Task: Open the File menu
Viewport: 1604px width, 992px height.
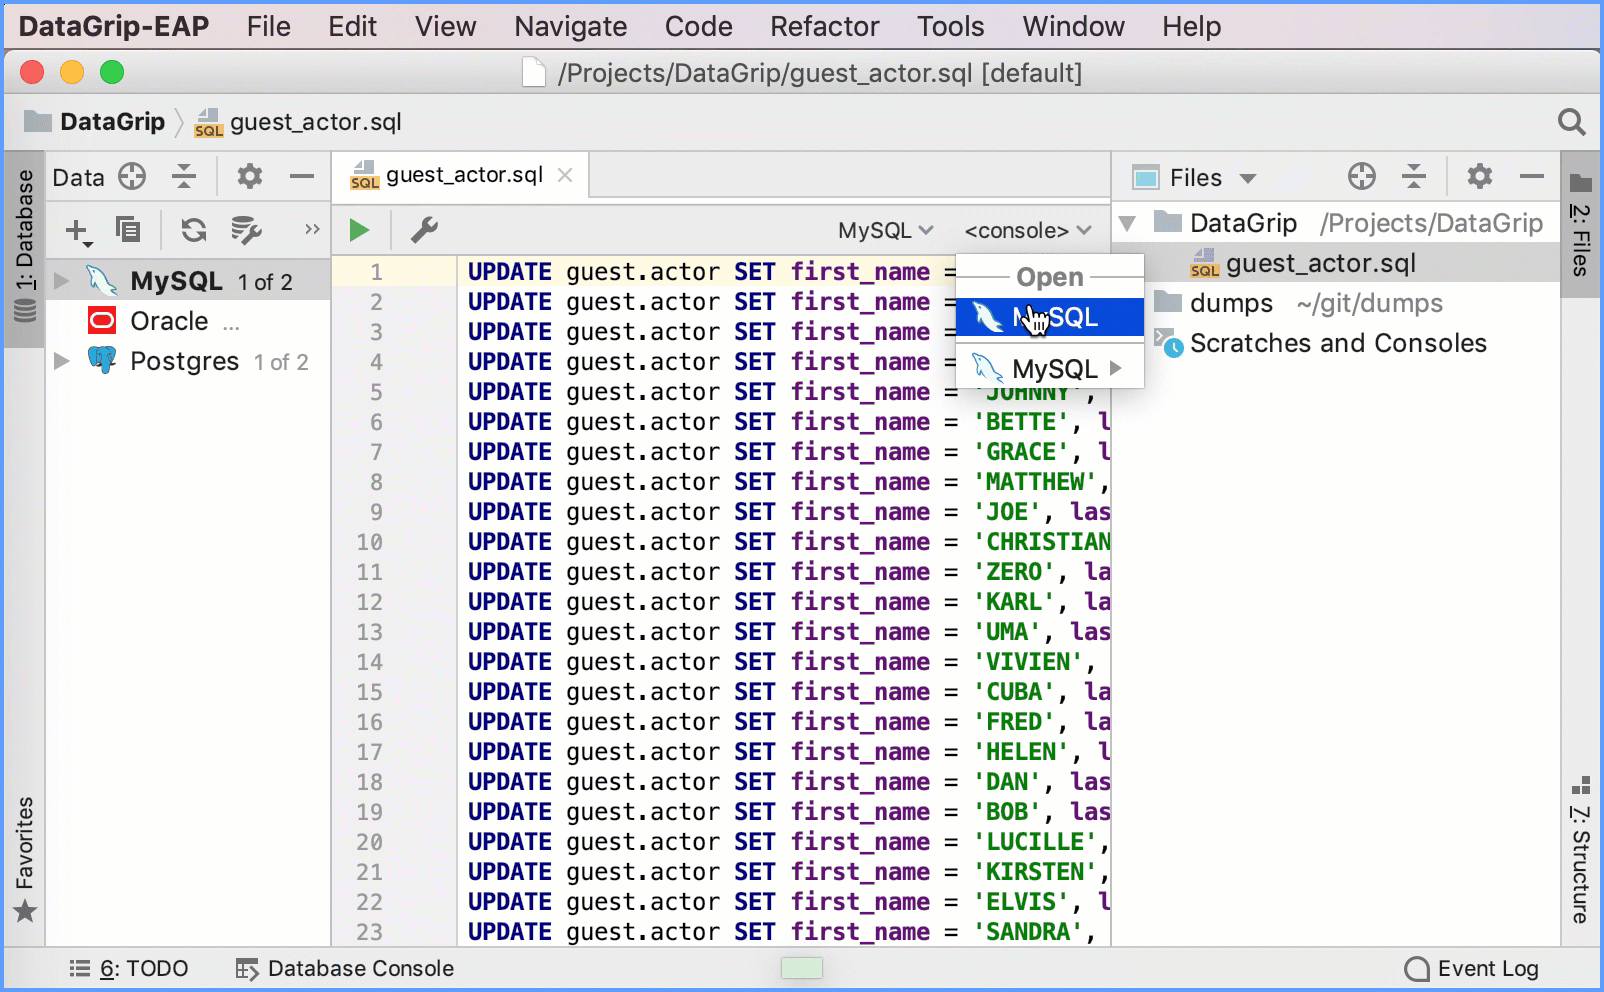Action: click(269, 26)
